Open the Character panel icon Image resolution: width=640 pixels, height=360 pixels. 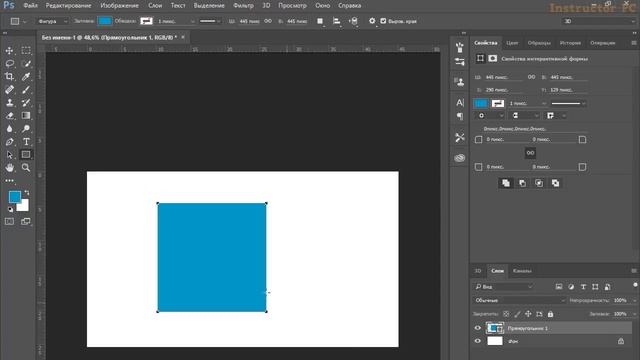pos(460,102)
